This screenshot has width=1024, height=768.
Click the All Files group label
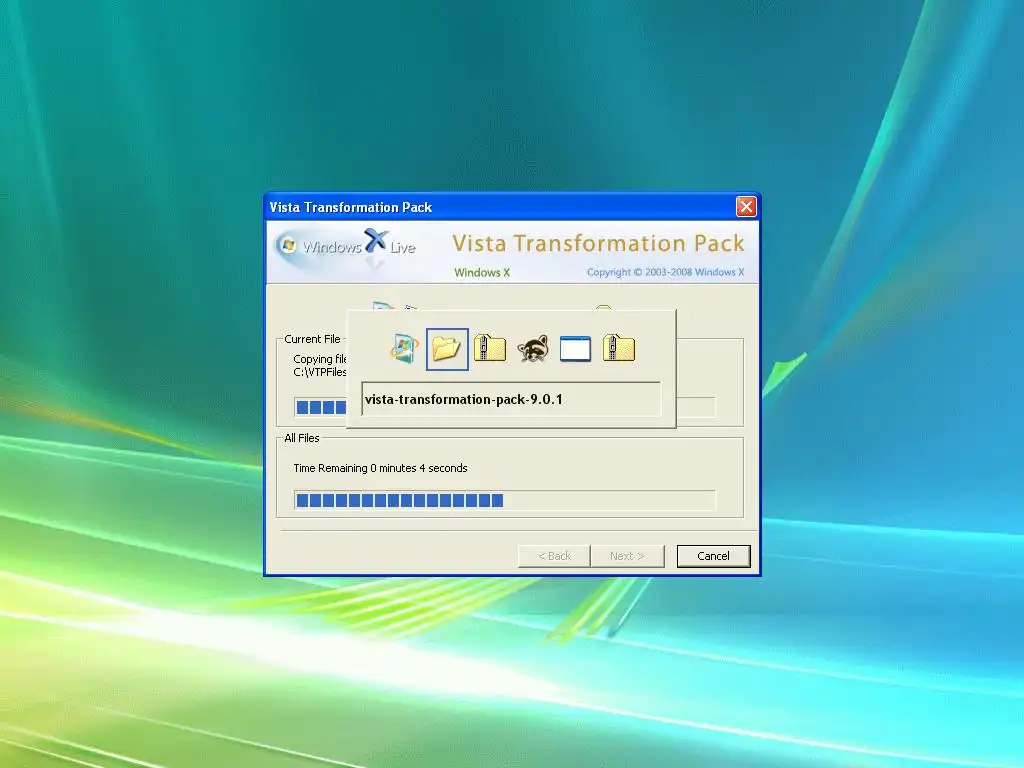(x=302, y=438)
